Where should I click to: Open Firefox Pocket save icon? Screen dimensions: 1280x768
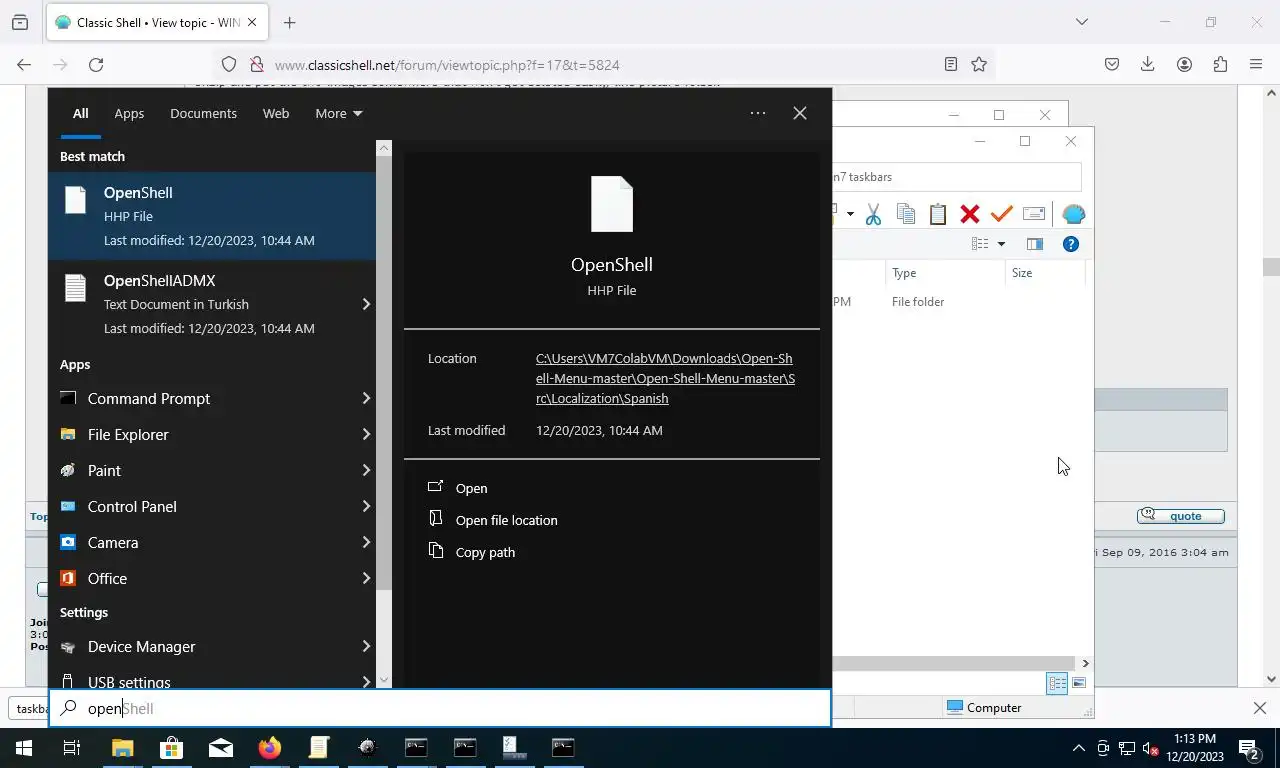click(x=1112, y=64)
